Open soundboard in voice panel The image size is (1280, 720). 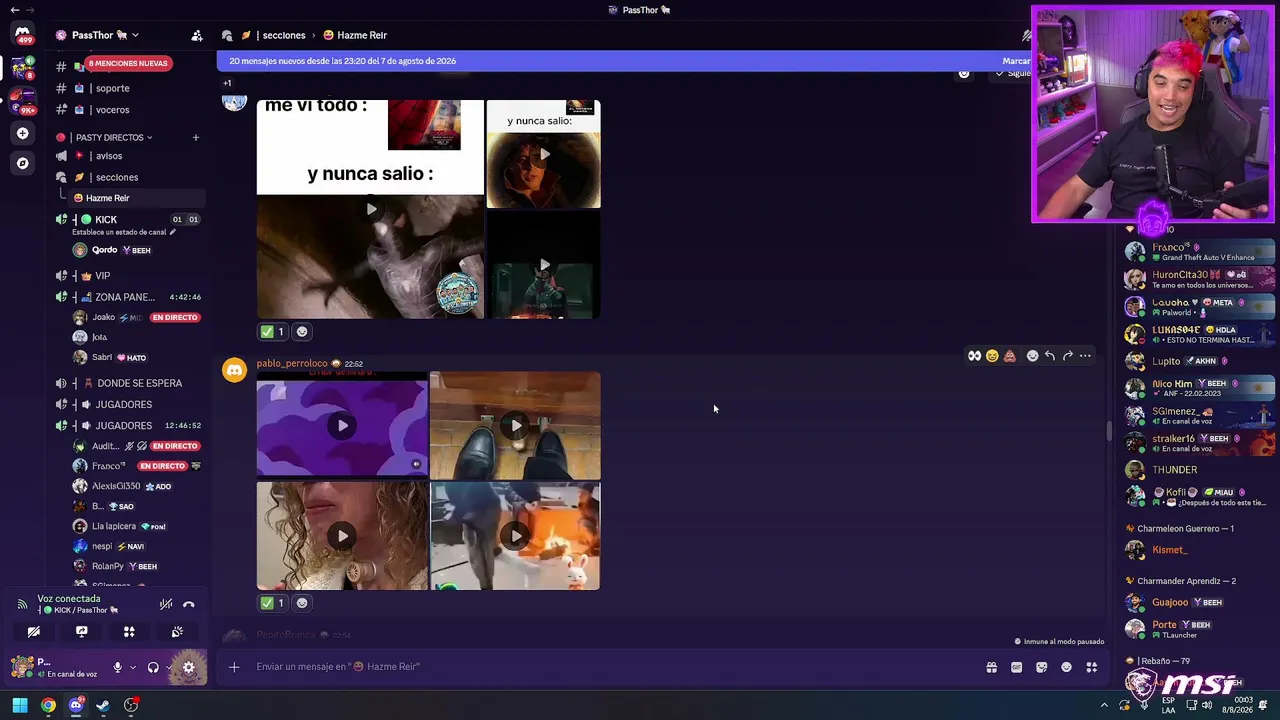click(x=177, y=632)
